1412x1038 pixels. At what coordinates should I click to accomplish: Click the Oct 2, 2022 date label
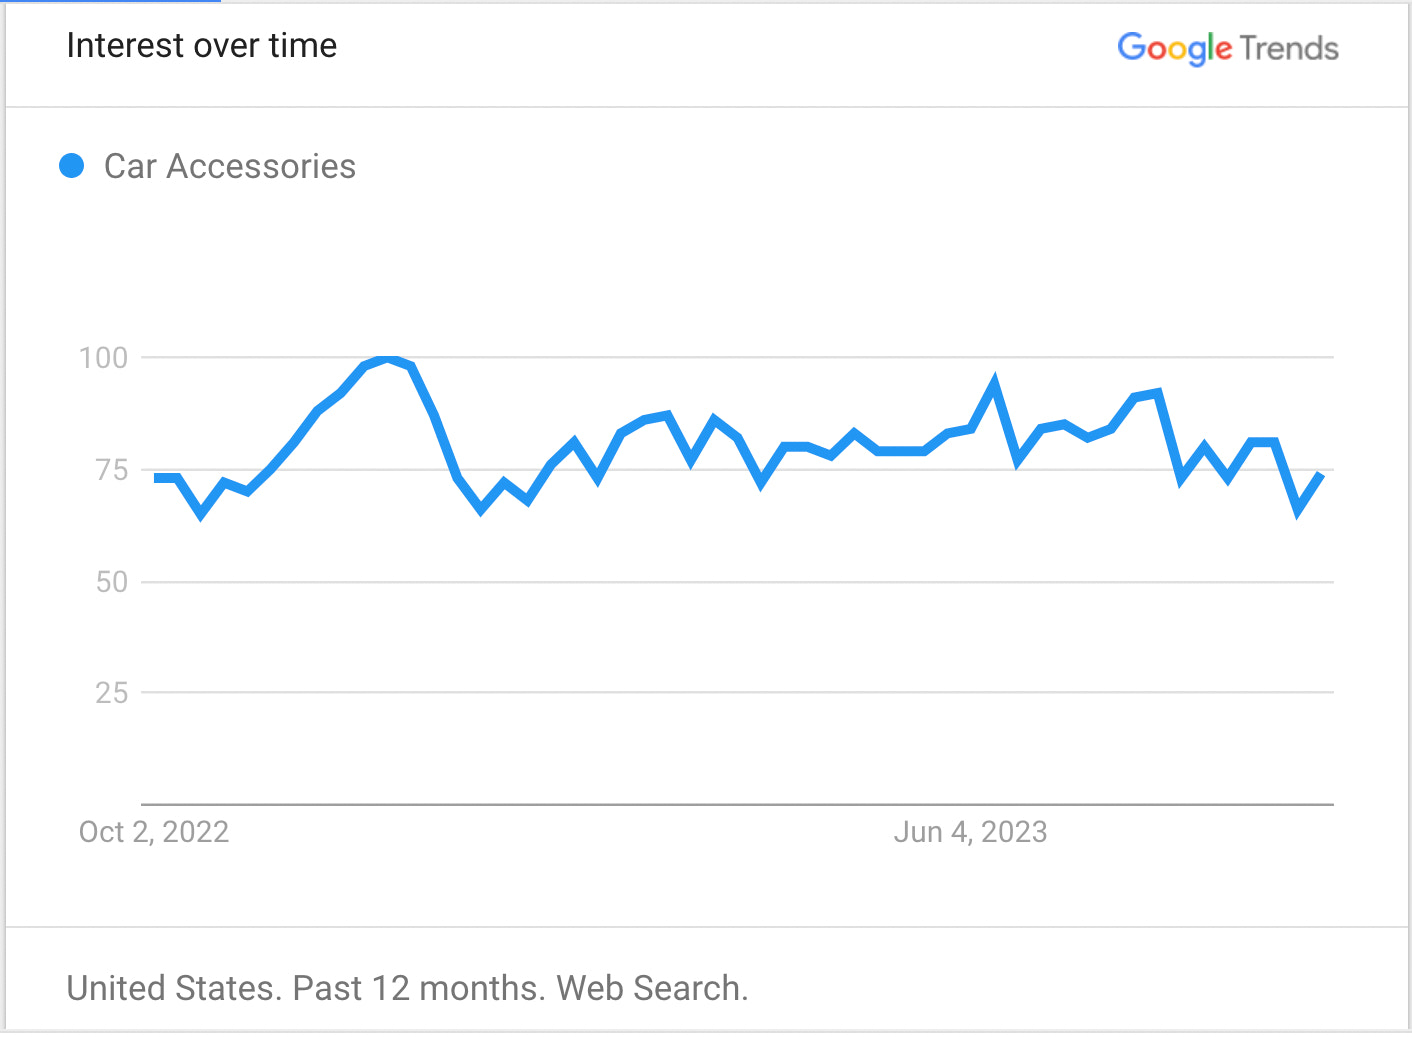pyautogui.click(x=154, y=832)
